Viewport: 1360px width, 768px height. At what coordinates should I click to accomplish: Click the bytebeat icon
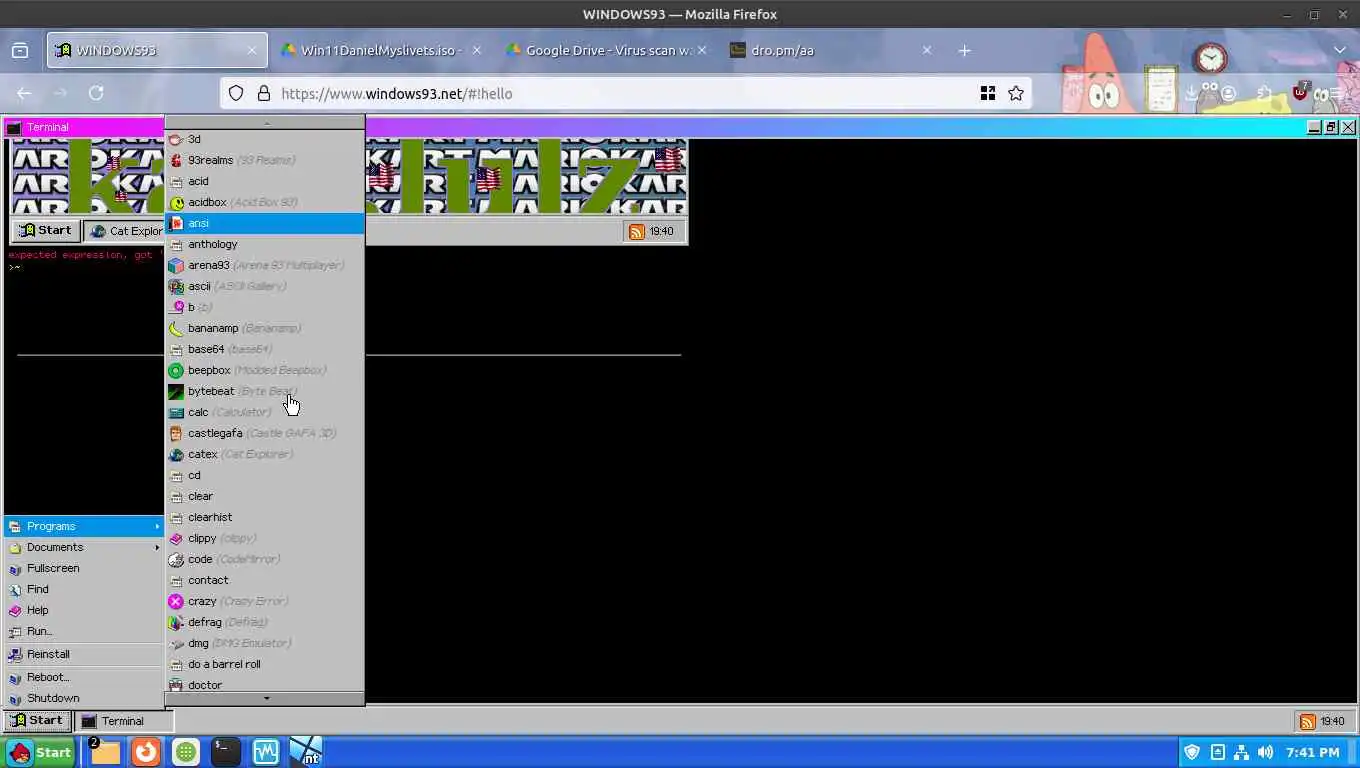(176, 392)
